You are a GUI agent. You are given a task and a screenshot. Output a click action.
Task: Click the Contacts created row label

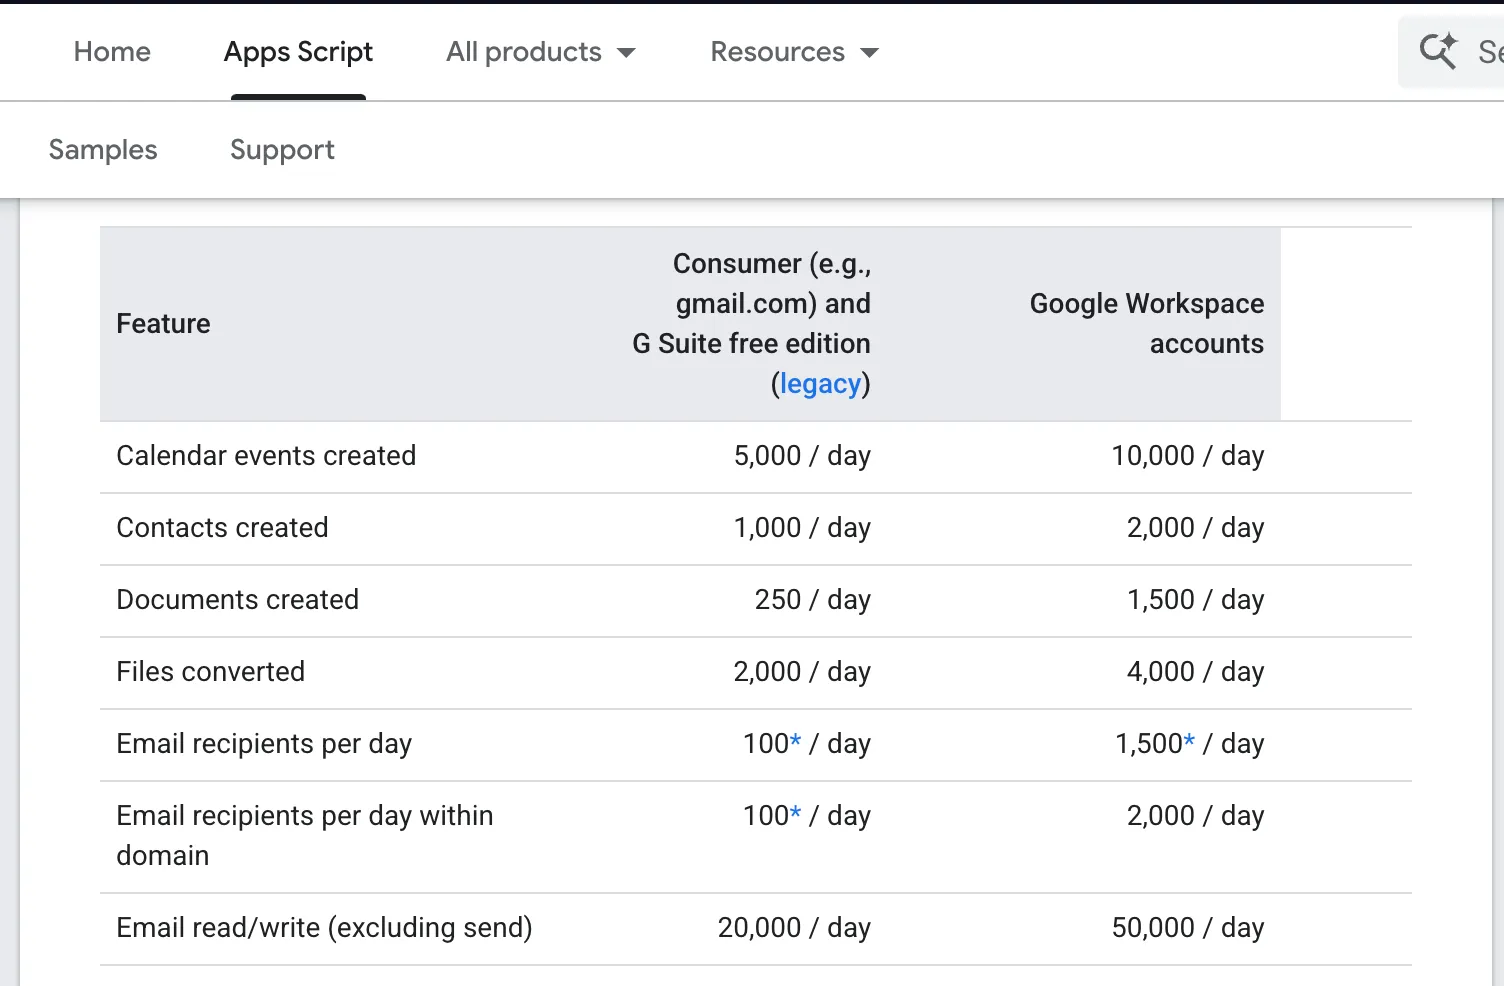[x=222, y=528]
